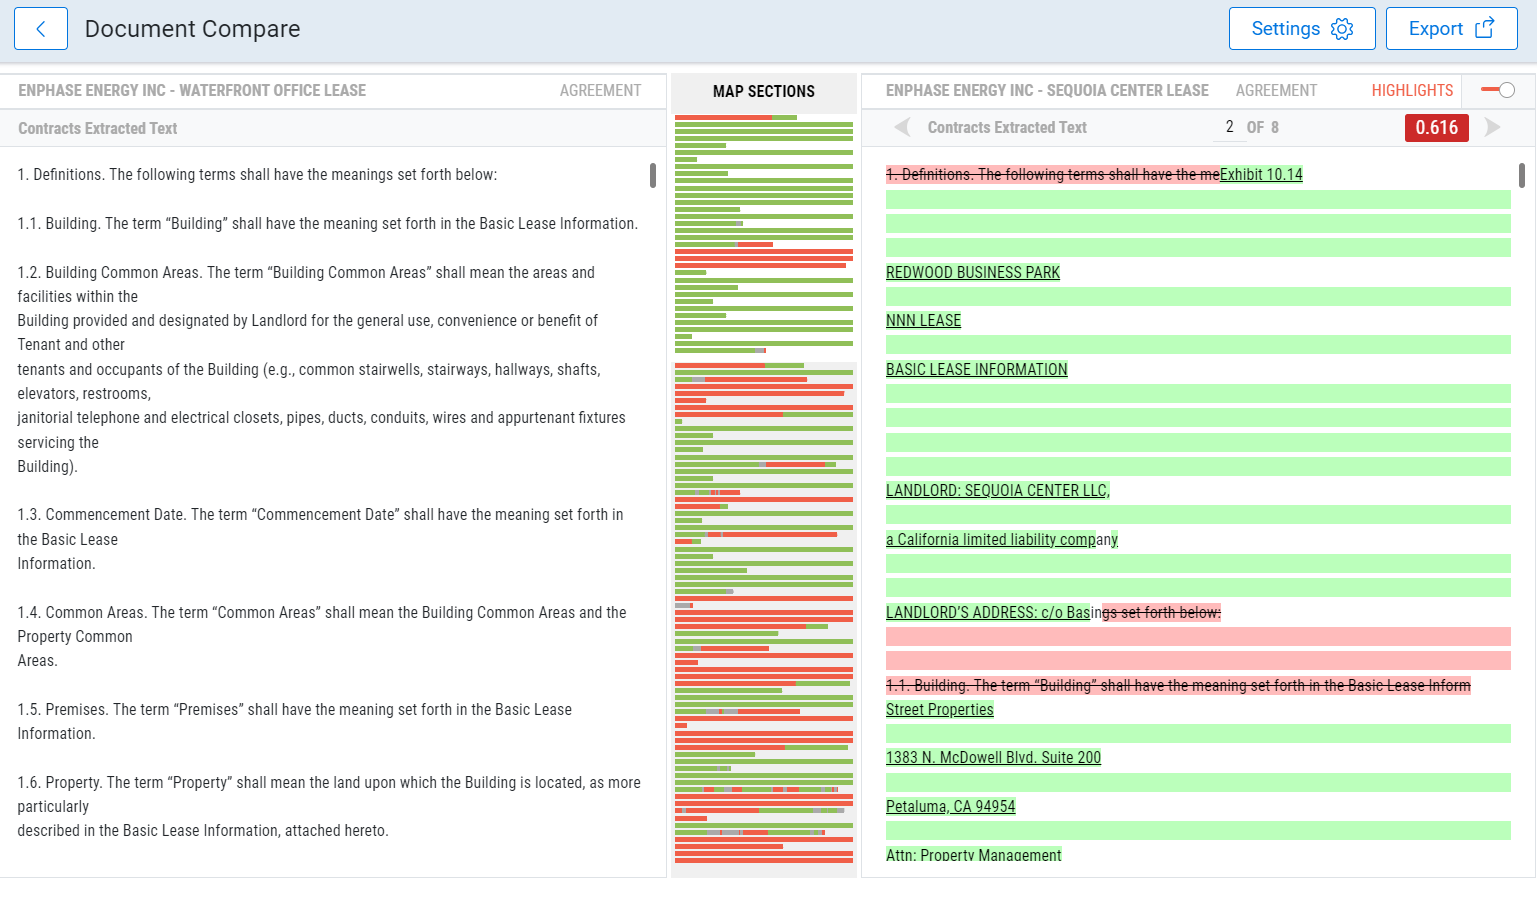The height and width of the screenshot is (903, 1537).
Task: Click the 'OF 8' section count label
Action: coord(1262,127)
